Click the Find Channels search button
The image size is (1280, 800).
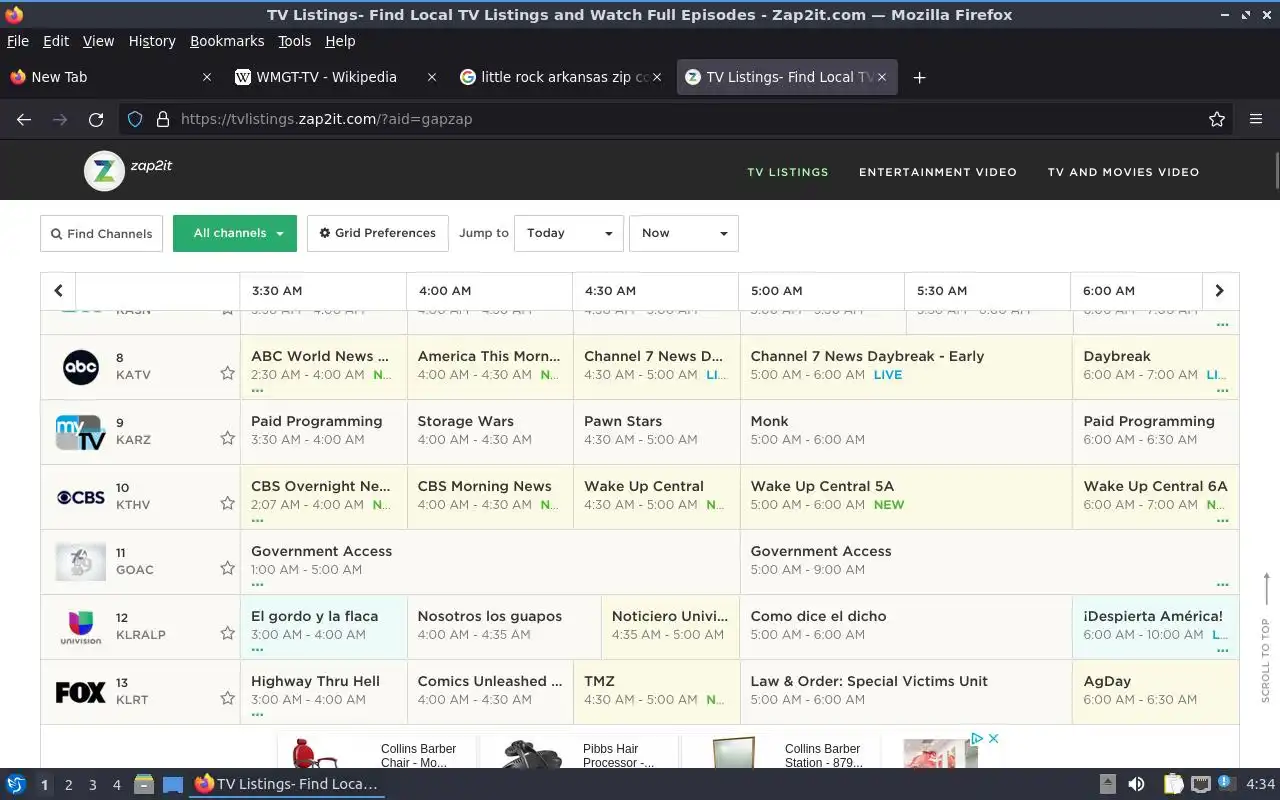coord(102,233)
